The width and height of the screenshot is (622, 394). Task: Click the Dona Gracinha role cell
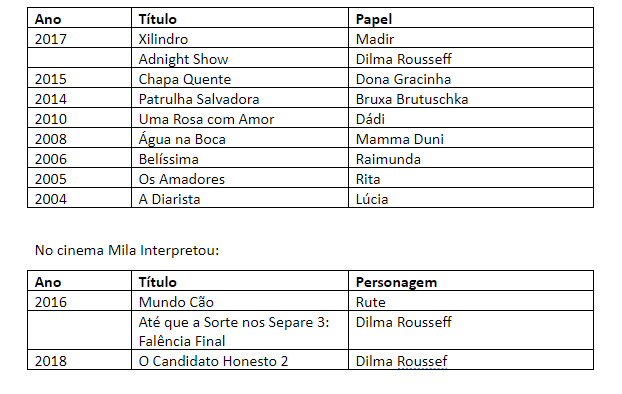point(471,78)
